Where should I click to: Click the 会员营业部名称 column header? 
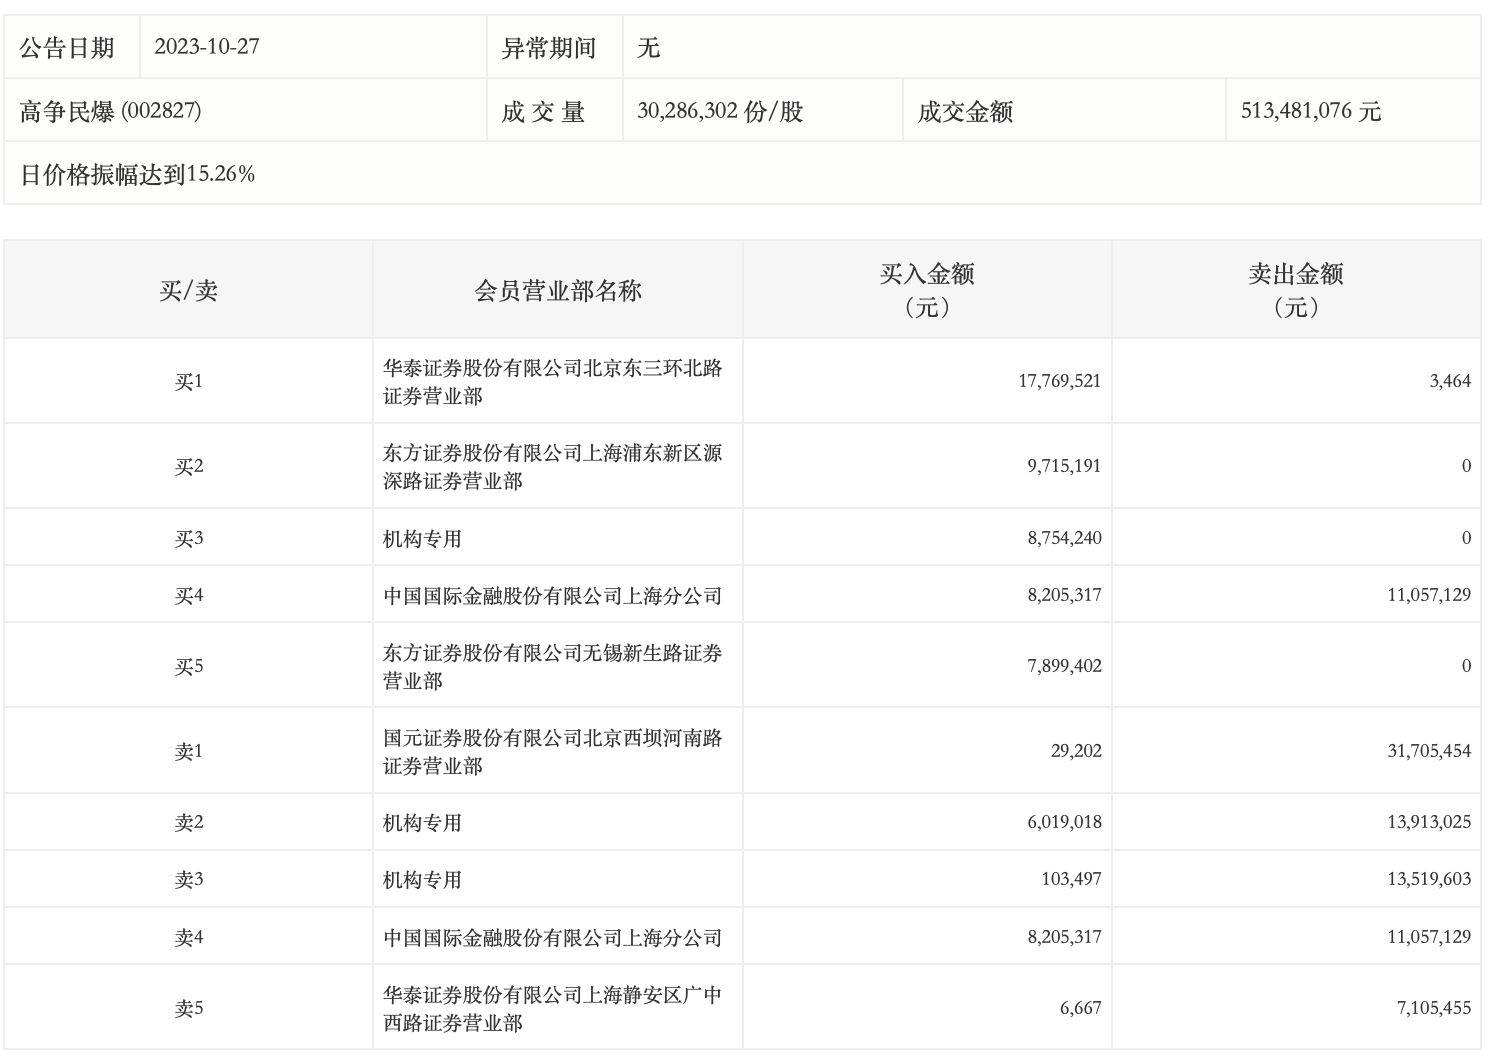pyautogui.click(x=557, y=291)
